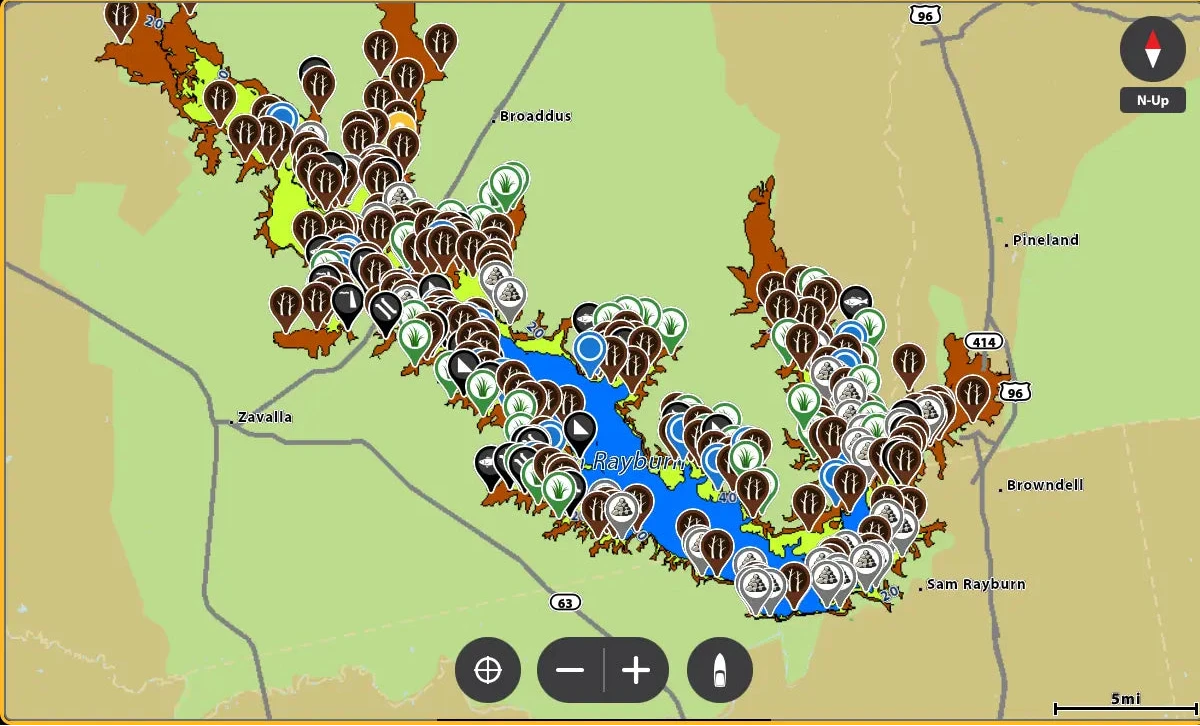Click the red compass needle arrow
Image resolution: width=1200 pixels, height=726 pixels.
click(x=1152, y=48)
